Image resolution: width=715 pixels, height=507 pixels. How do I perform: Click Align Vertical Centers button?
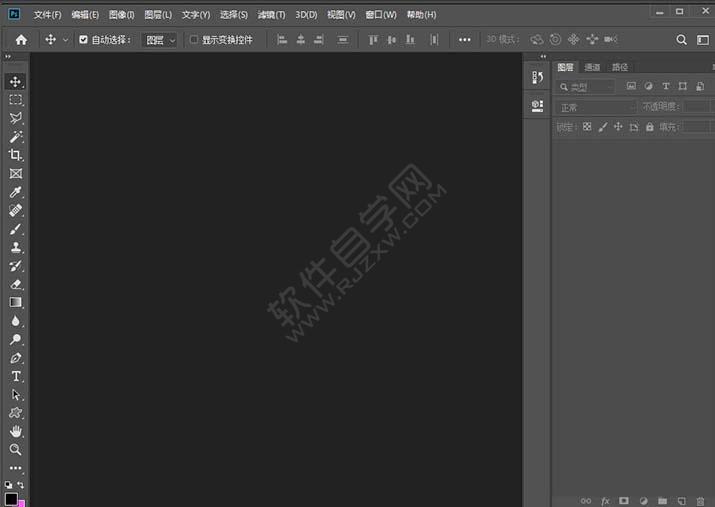click(392, 40)
